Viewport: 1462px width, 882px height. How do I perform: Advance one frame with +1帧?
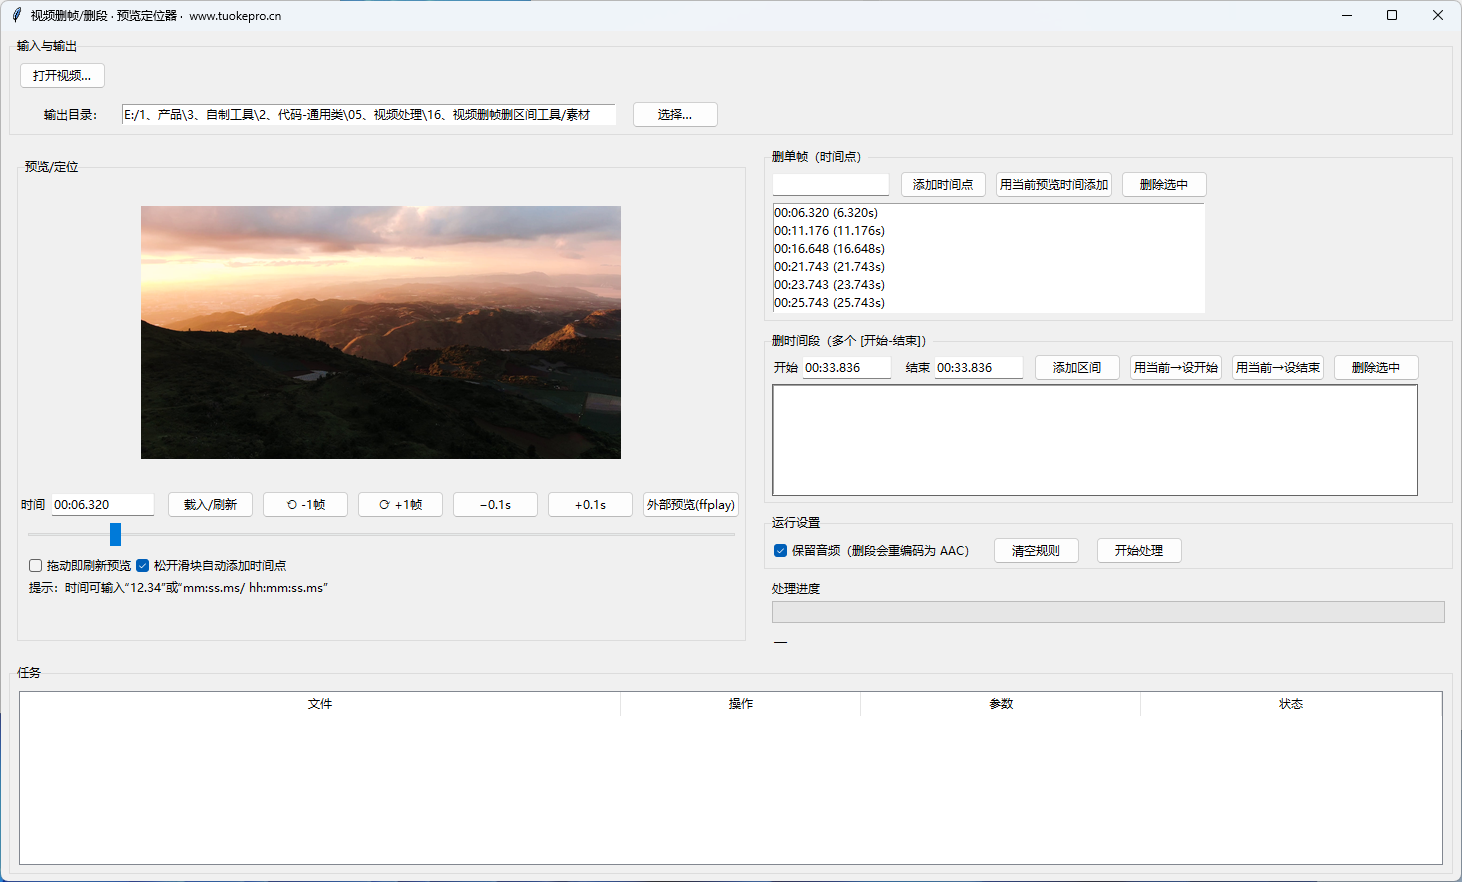(x=400, y=505)
